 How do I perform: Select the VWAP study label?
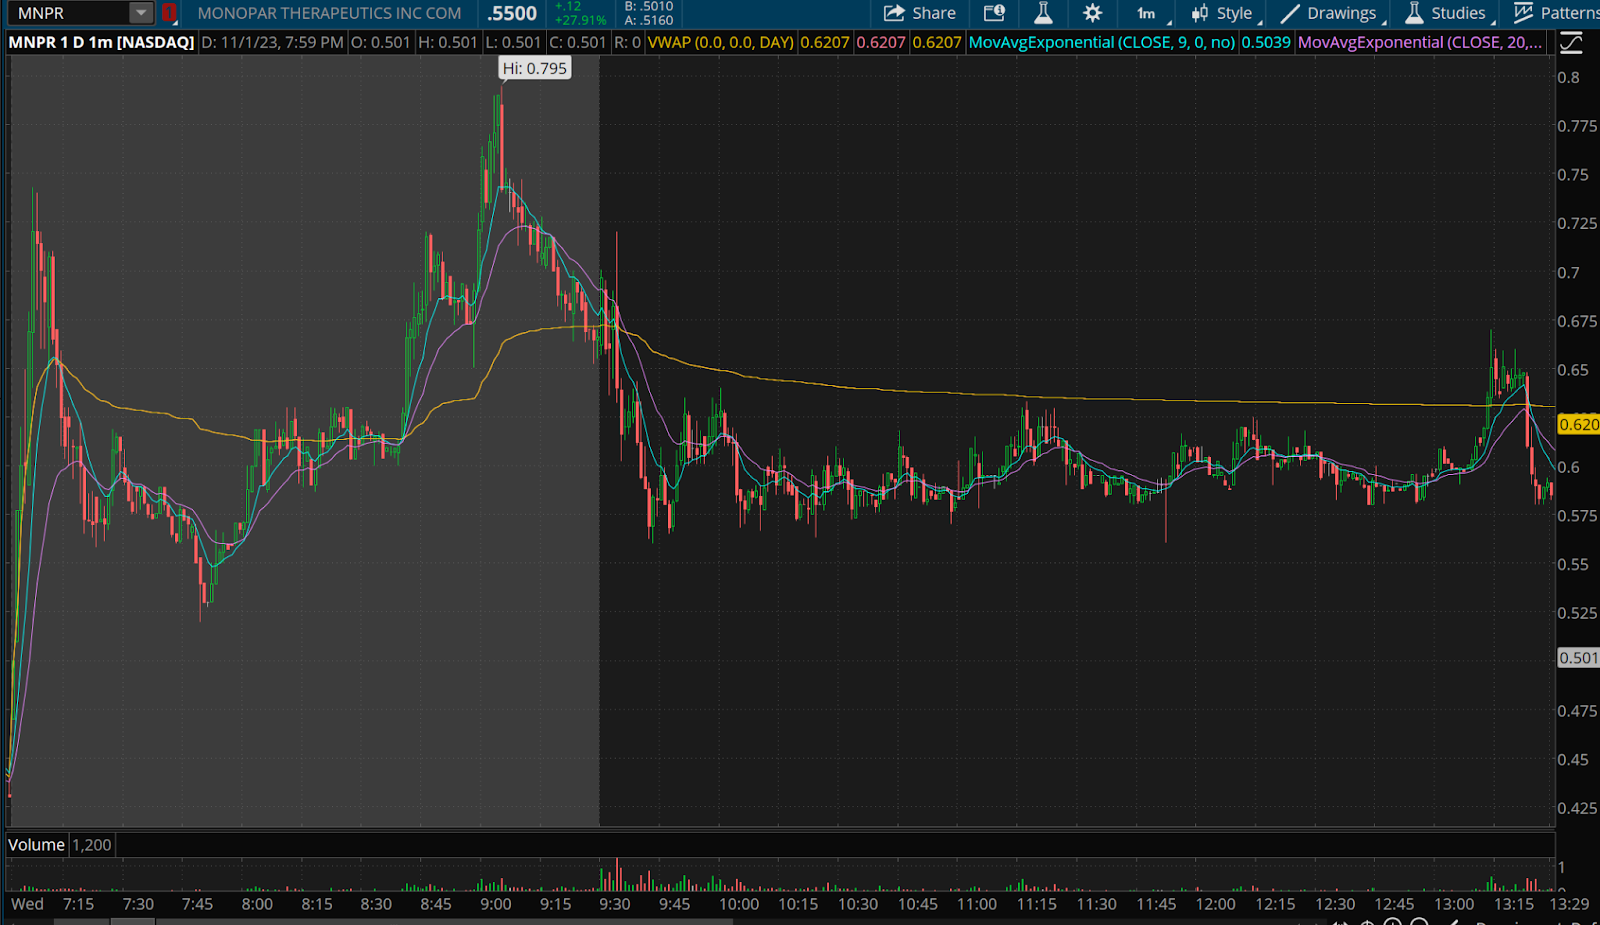(x=720, y=42)
